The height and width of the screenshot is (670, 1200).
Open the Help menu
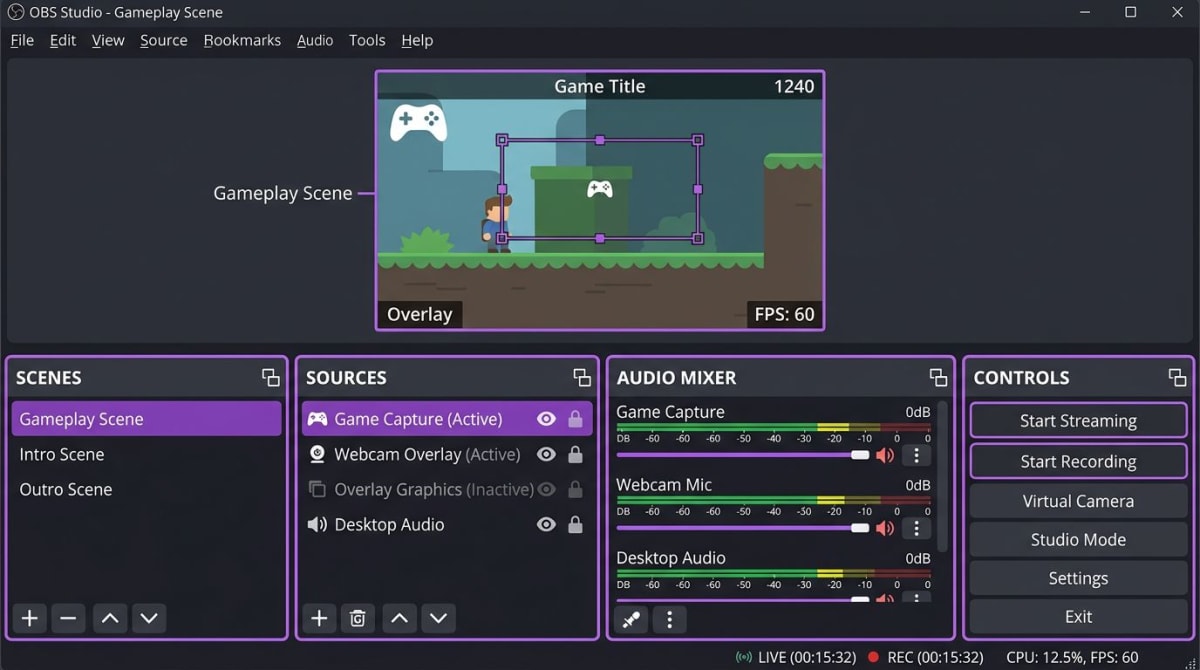click(x=417, y=40)
